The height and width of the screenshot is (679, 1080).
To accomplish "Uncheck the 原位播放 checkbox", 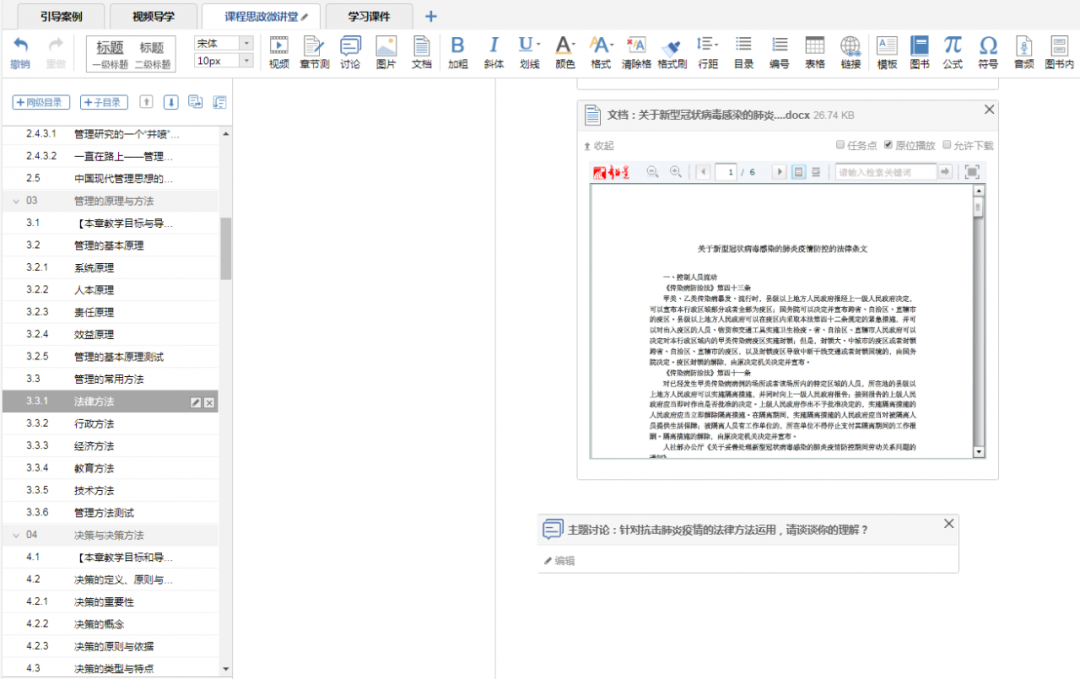I will [888, 145].
